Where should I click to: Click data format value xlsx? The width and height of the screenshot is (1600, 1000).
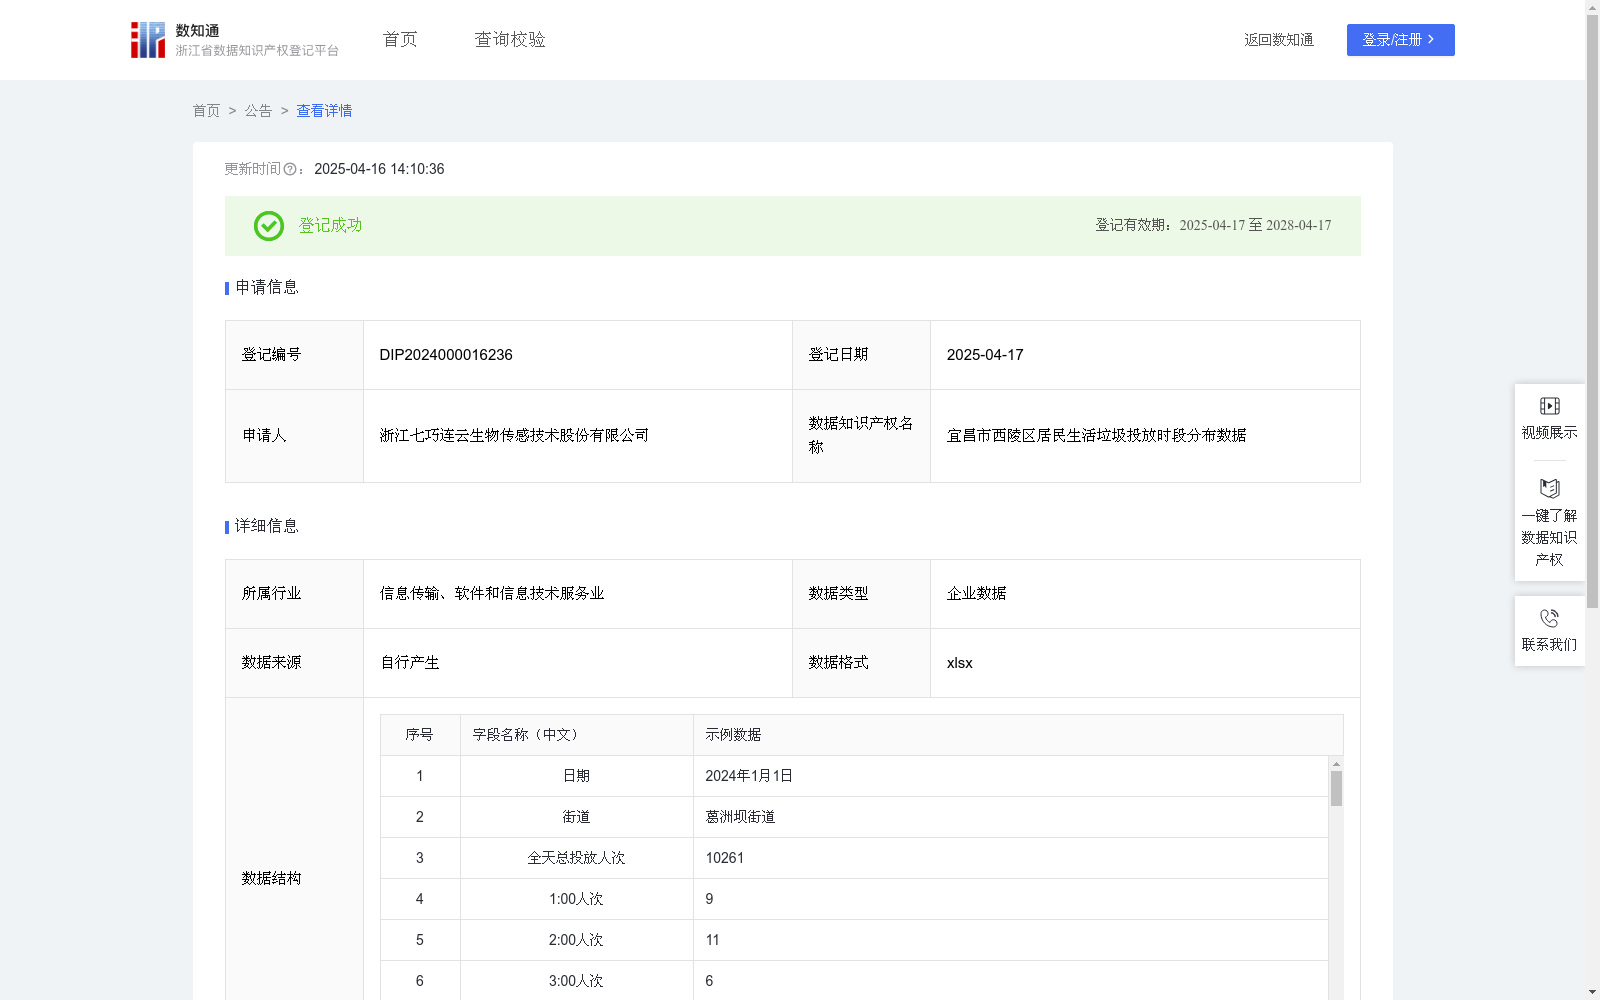(959, 663)
